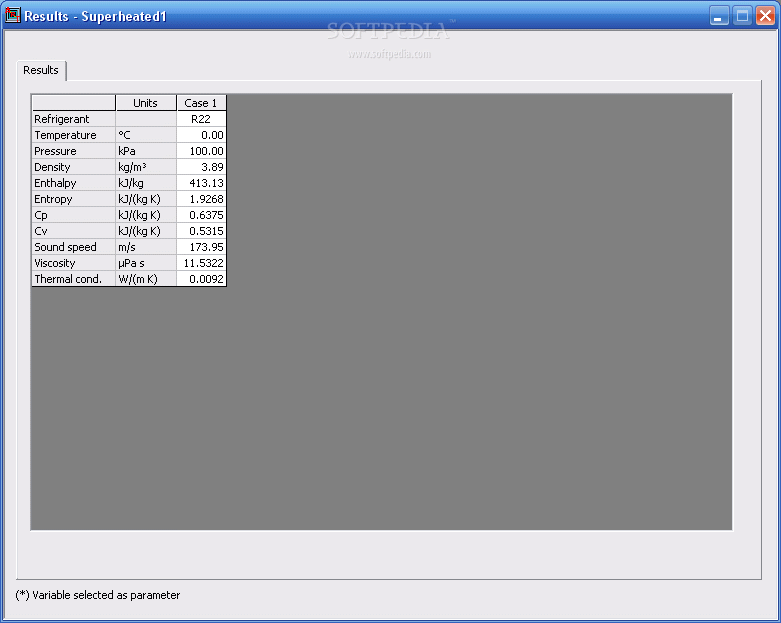This screenshot has height=623, width=781.
Task: Select the 3.89 density value
Action: 201,167
